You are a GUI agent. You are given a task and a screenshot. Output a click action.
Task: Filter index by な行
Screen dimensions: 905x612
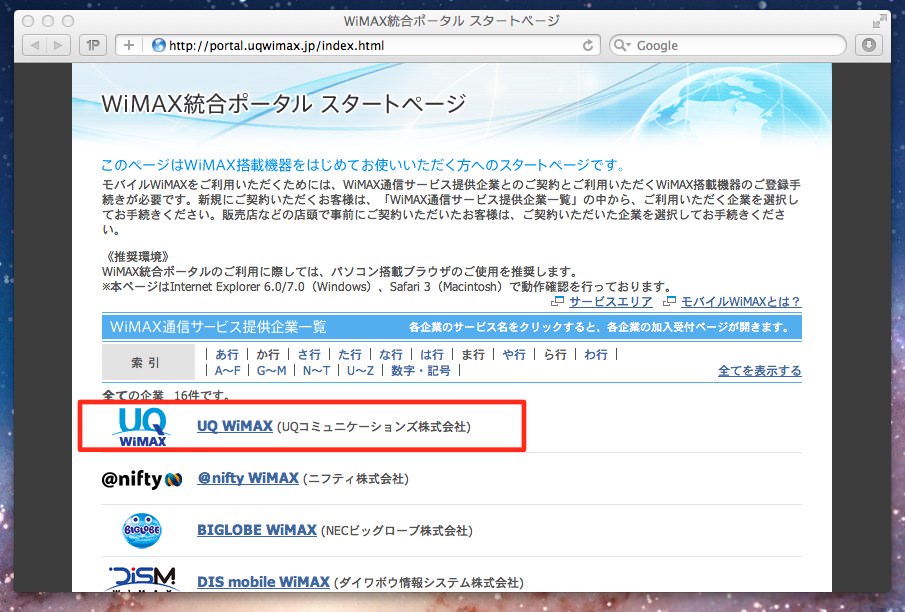pos(391,354)
